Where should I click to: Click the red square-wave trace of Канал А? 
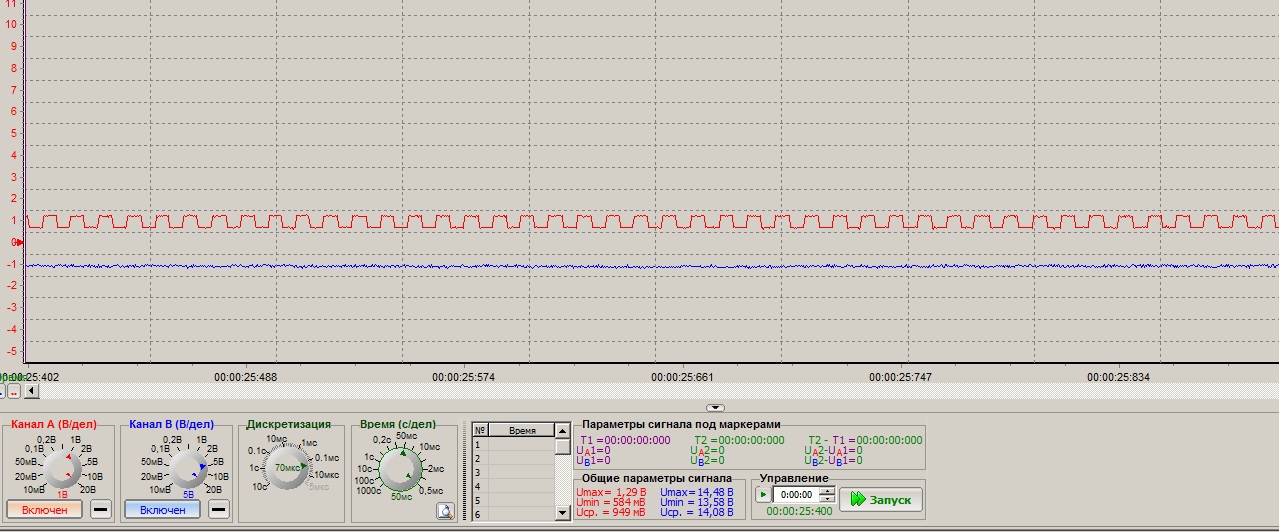tap(651, 221)
